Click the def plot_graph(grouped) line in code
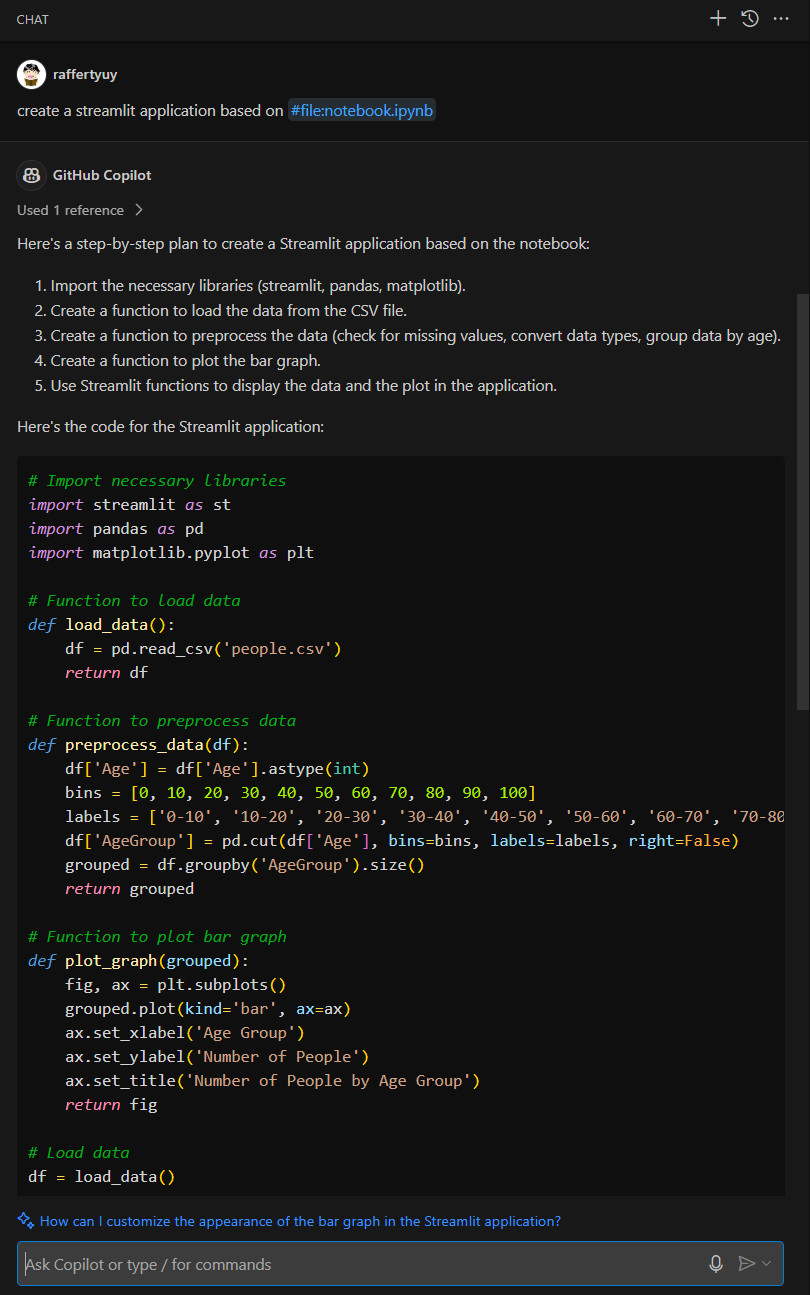Image resolution: width=810 pixels, height=1295 pixels. click(138, 961)
